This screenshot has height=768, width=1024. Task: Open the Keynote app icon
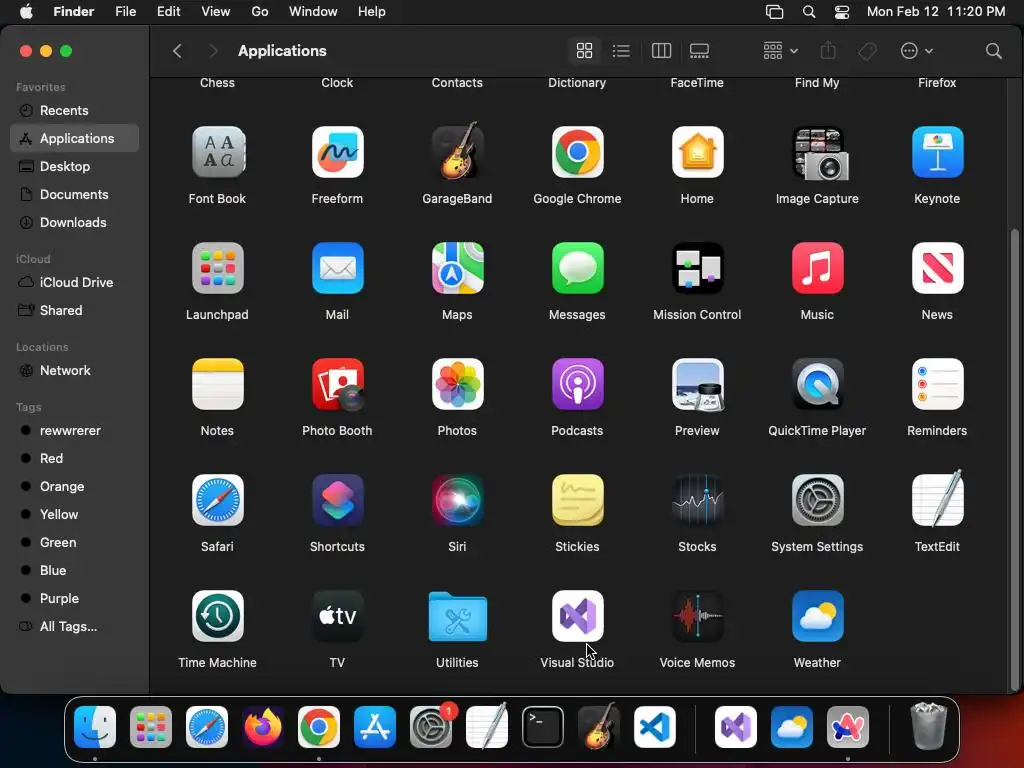[937, 152]
